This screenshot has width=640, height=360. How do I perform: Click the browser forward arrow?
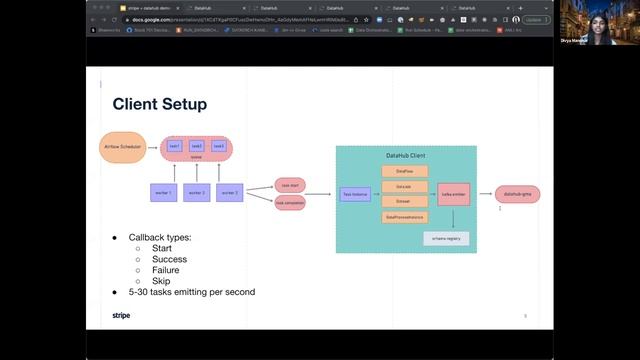click(x=104, y=20)
